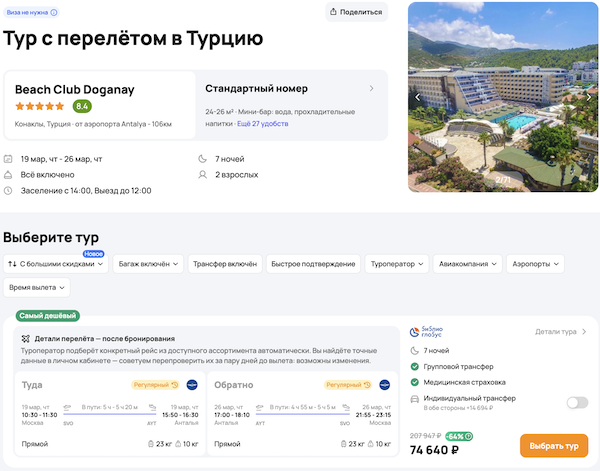The width and height of the screenshot is (600, 471).
Task: Show previous hotel photo with left arrow
Action: click(x=419, y=97)
